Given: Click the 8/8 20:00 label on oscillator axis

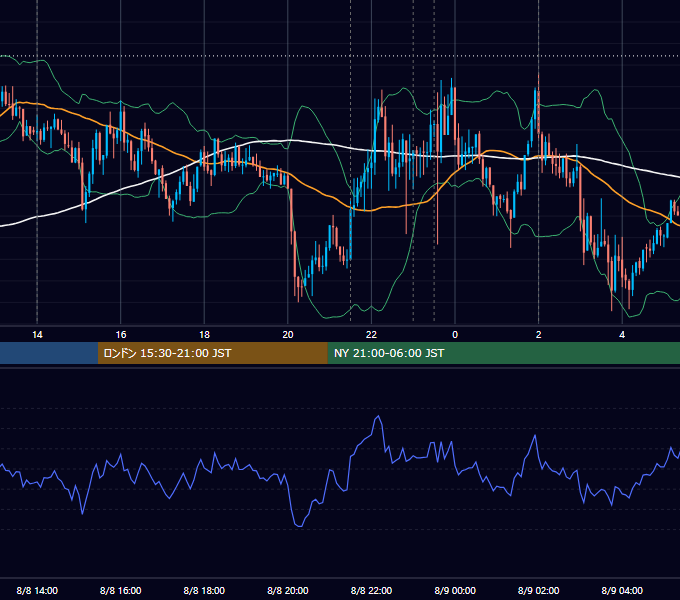Looking at the screenshot, I should point(288,591).
